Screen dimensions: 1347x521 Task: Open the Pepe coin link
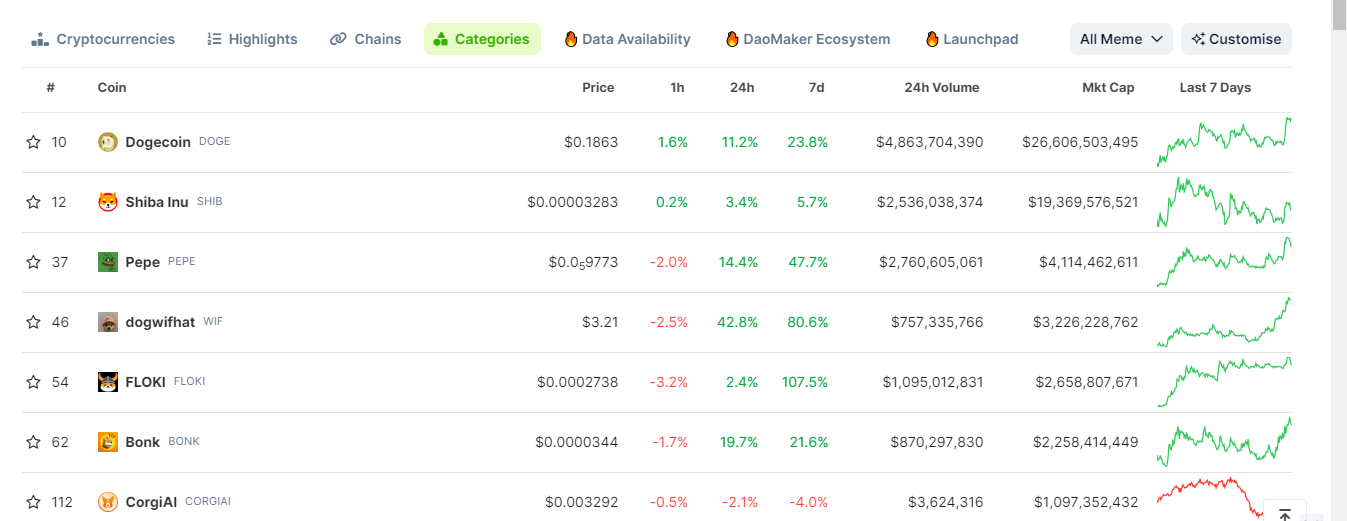click(142, 262)
